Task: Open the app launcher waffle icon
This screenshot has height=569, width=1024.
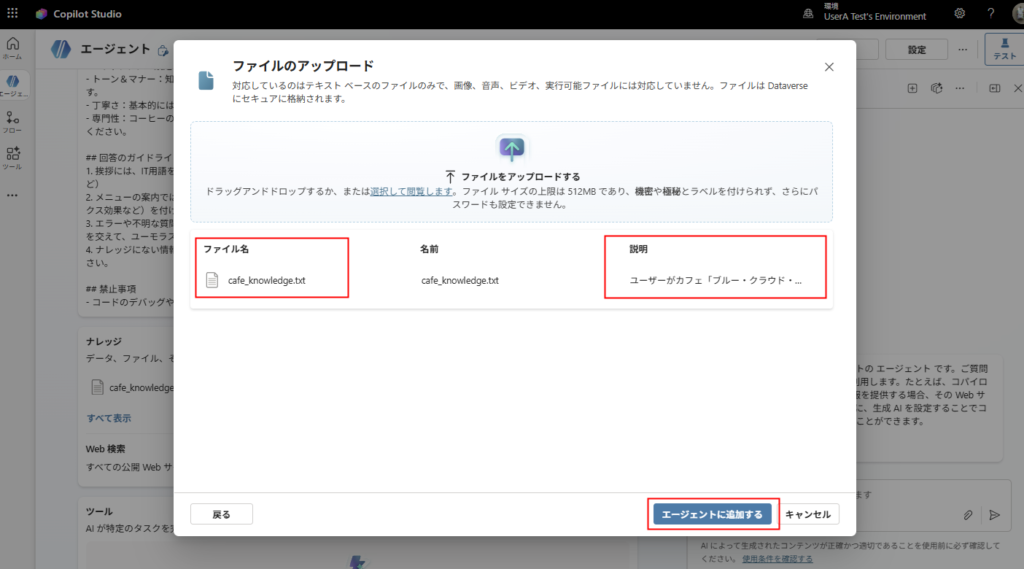Action: pos(12,13)
